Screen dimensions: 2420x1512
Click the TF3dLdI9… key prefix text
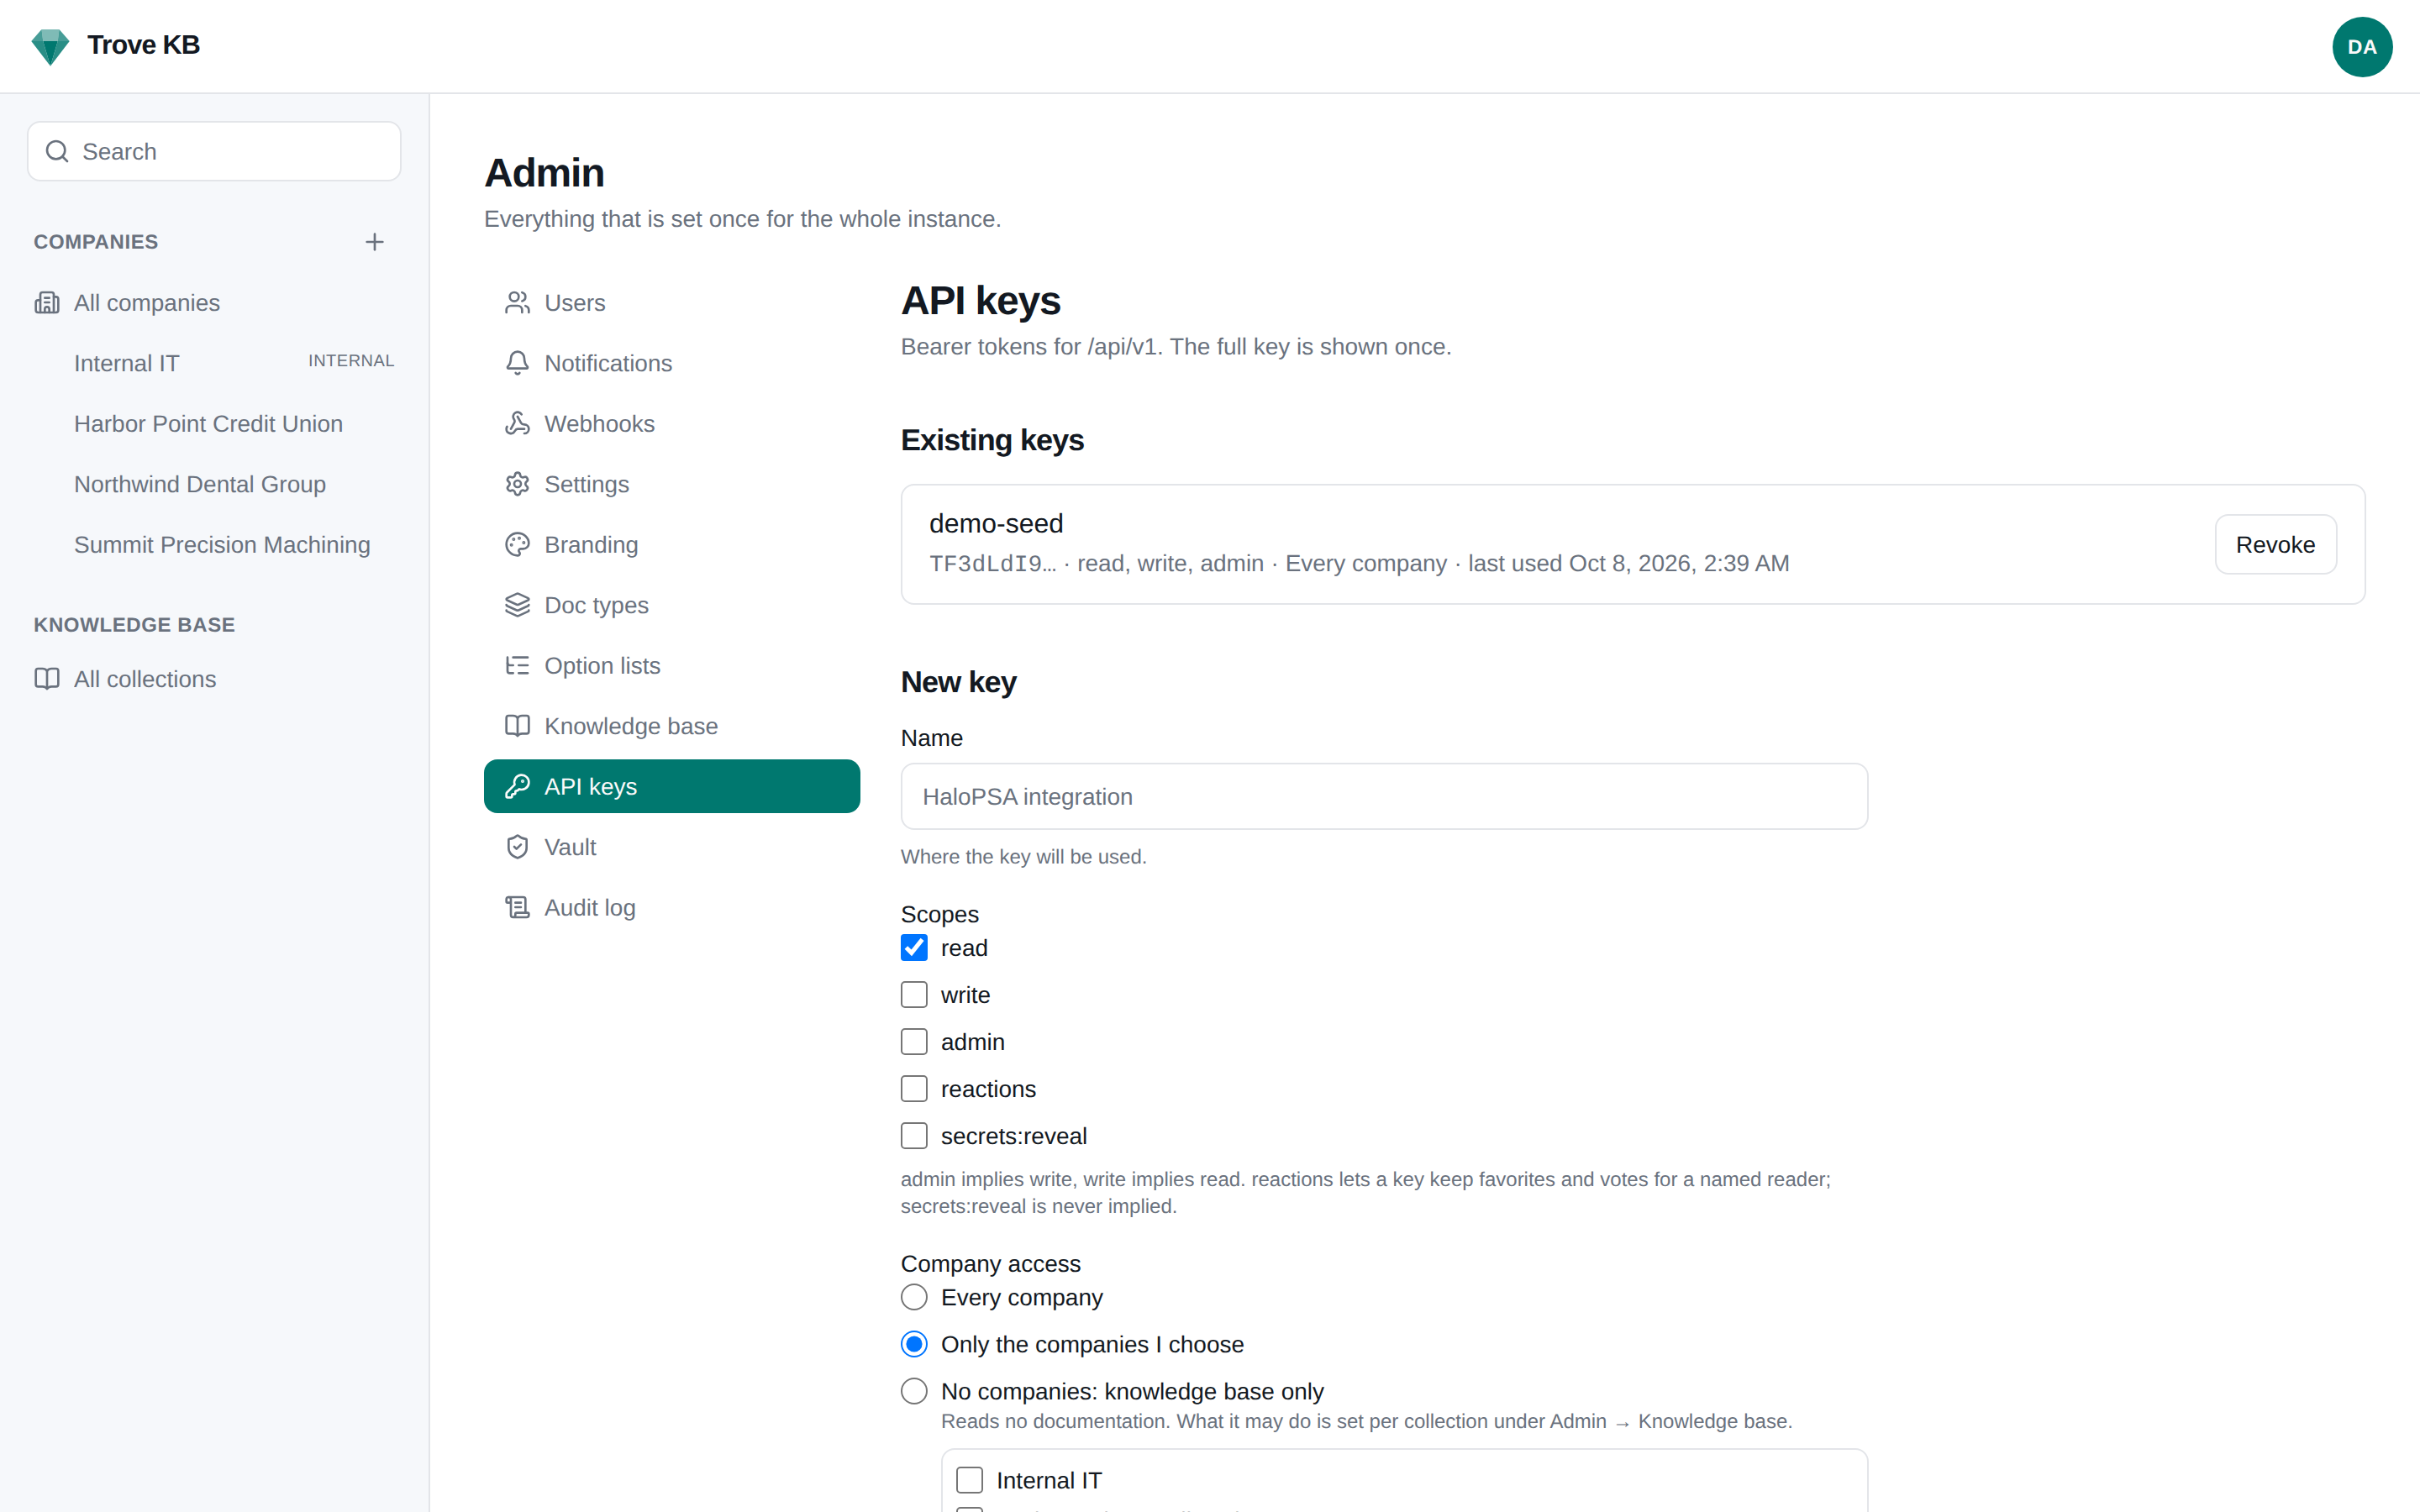992,564
